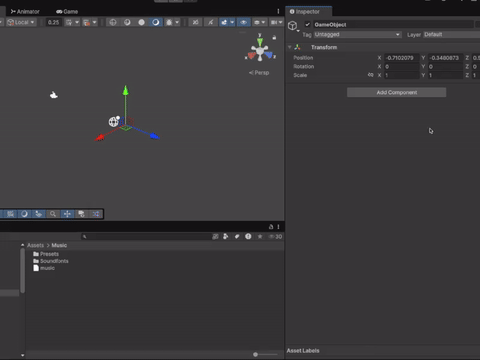Screen dimensions: 480x360
Task: Open the snap increment dropdown arrow
Action: click(x=95, y=22)
